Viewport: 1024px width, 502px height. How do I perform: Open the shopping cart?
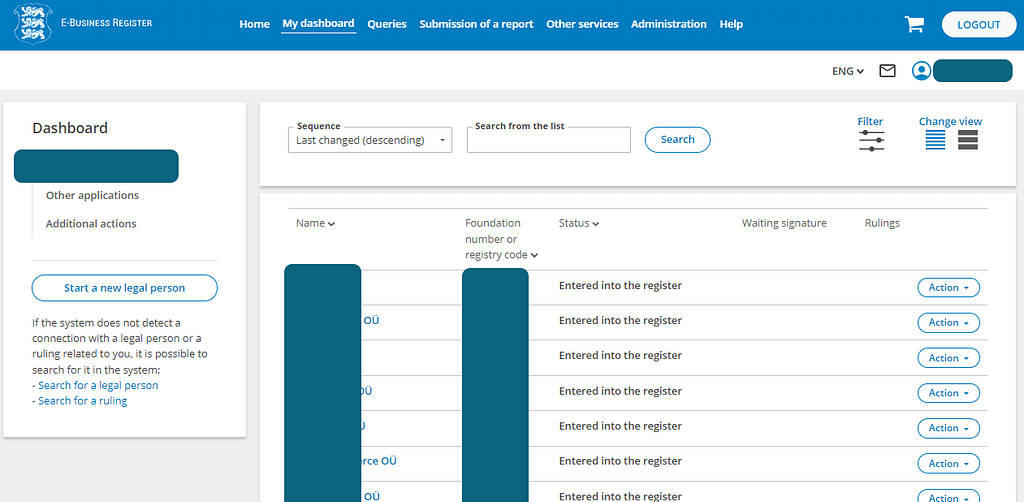pyautogui.click(x=914, y=25)
